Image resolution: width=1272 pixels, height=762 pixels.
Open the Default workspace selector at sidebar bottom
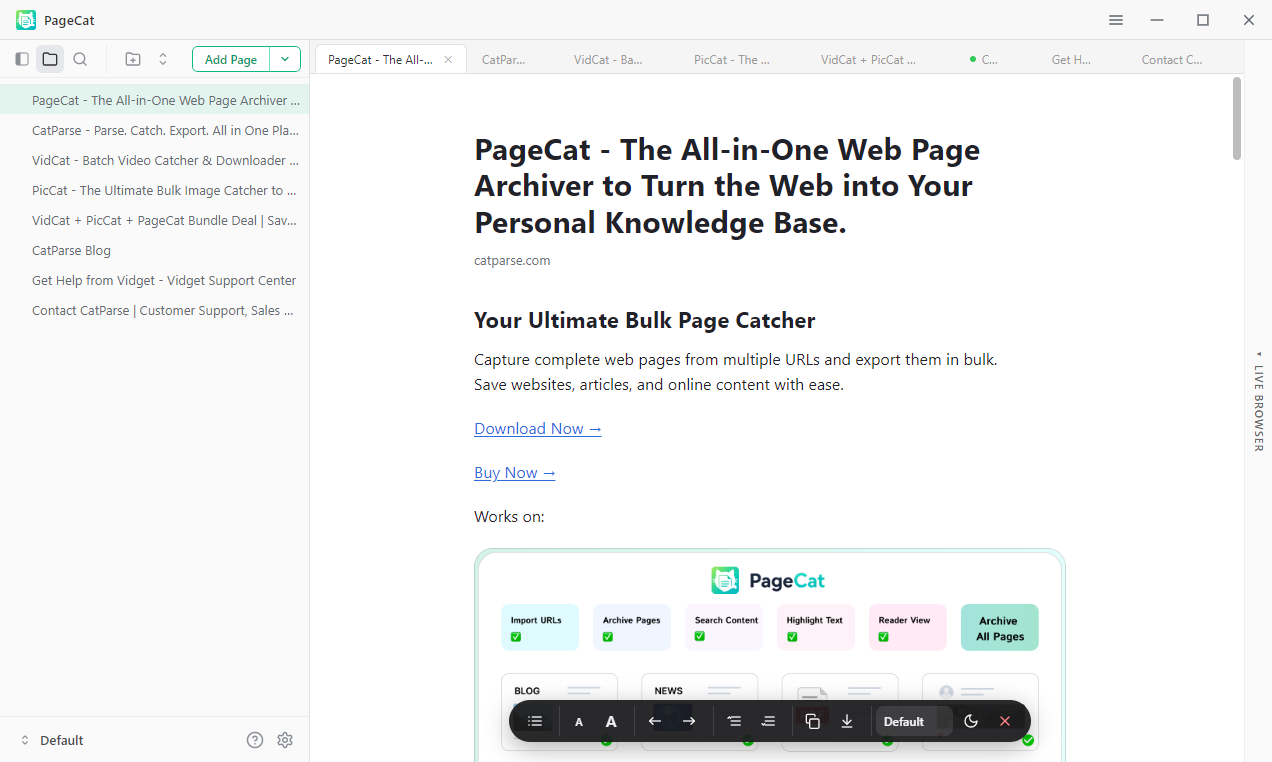point(52,740)
